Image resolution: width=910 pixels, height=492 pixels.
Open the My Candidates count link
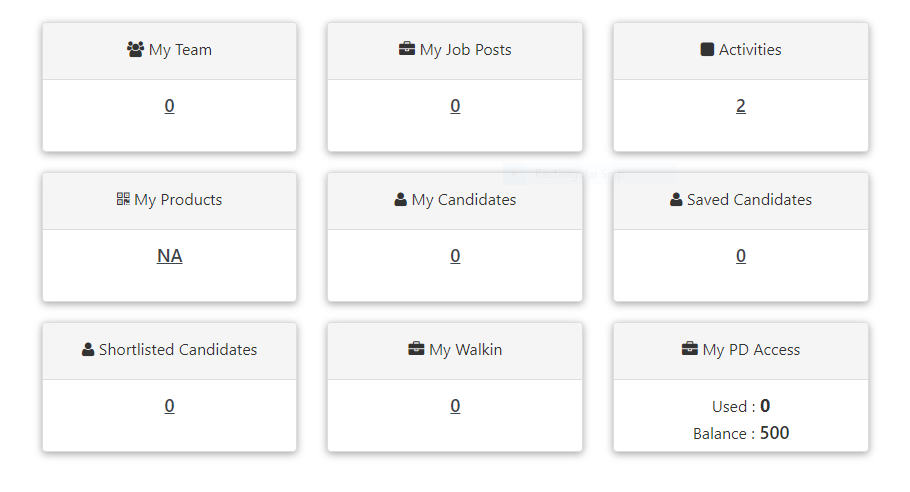[x=455, y=256]
